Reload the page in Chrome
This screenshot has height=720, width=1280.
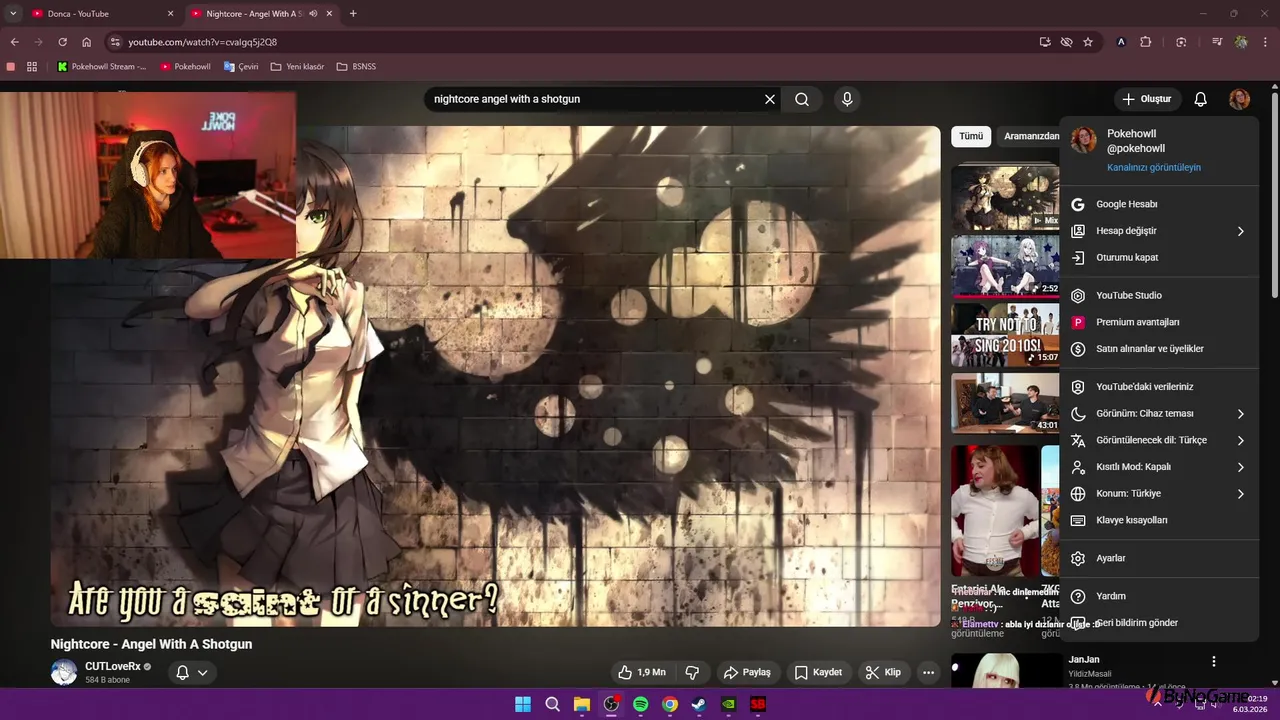pyautogui.click(x=62, y=42)
